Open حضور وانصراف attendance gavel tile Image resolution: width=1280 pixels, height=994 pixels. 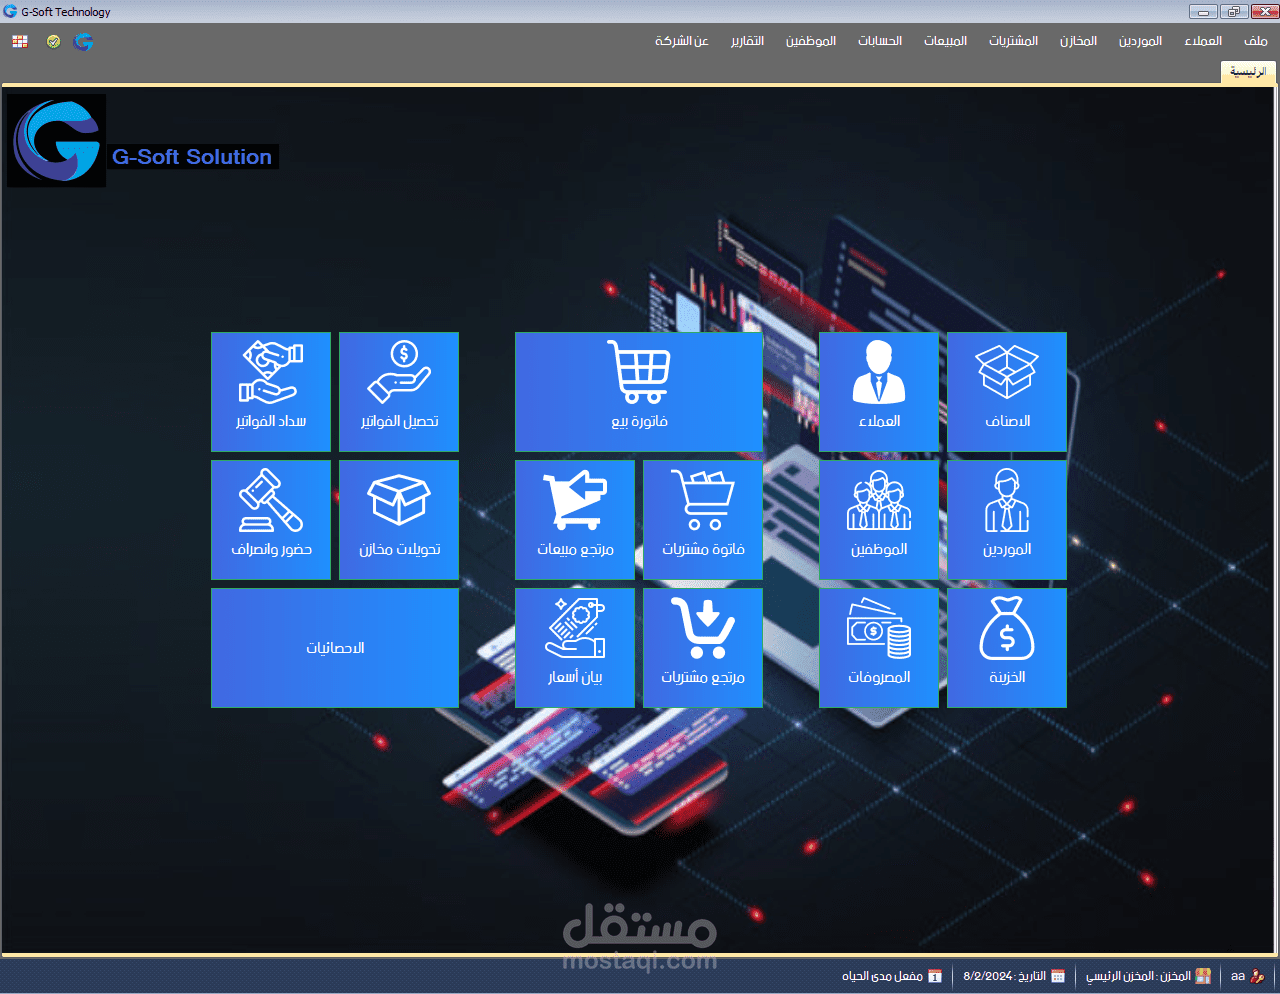tap(271, 520)
